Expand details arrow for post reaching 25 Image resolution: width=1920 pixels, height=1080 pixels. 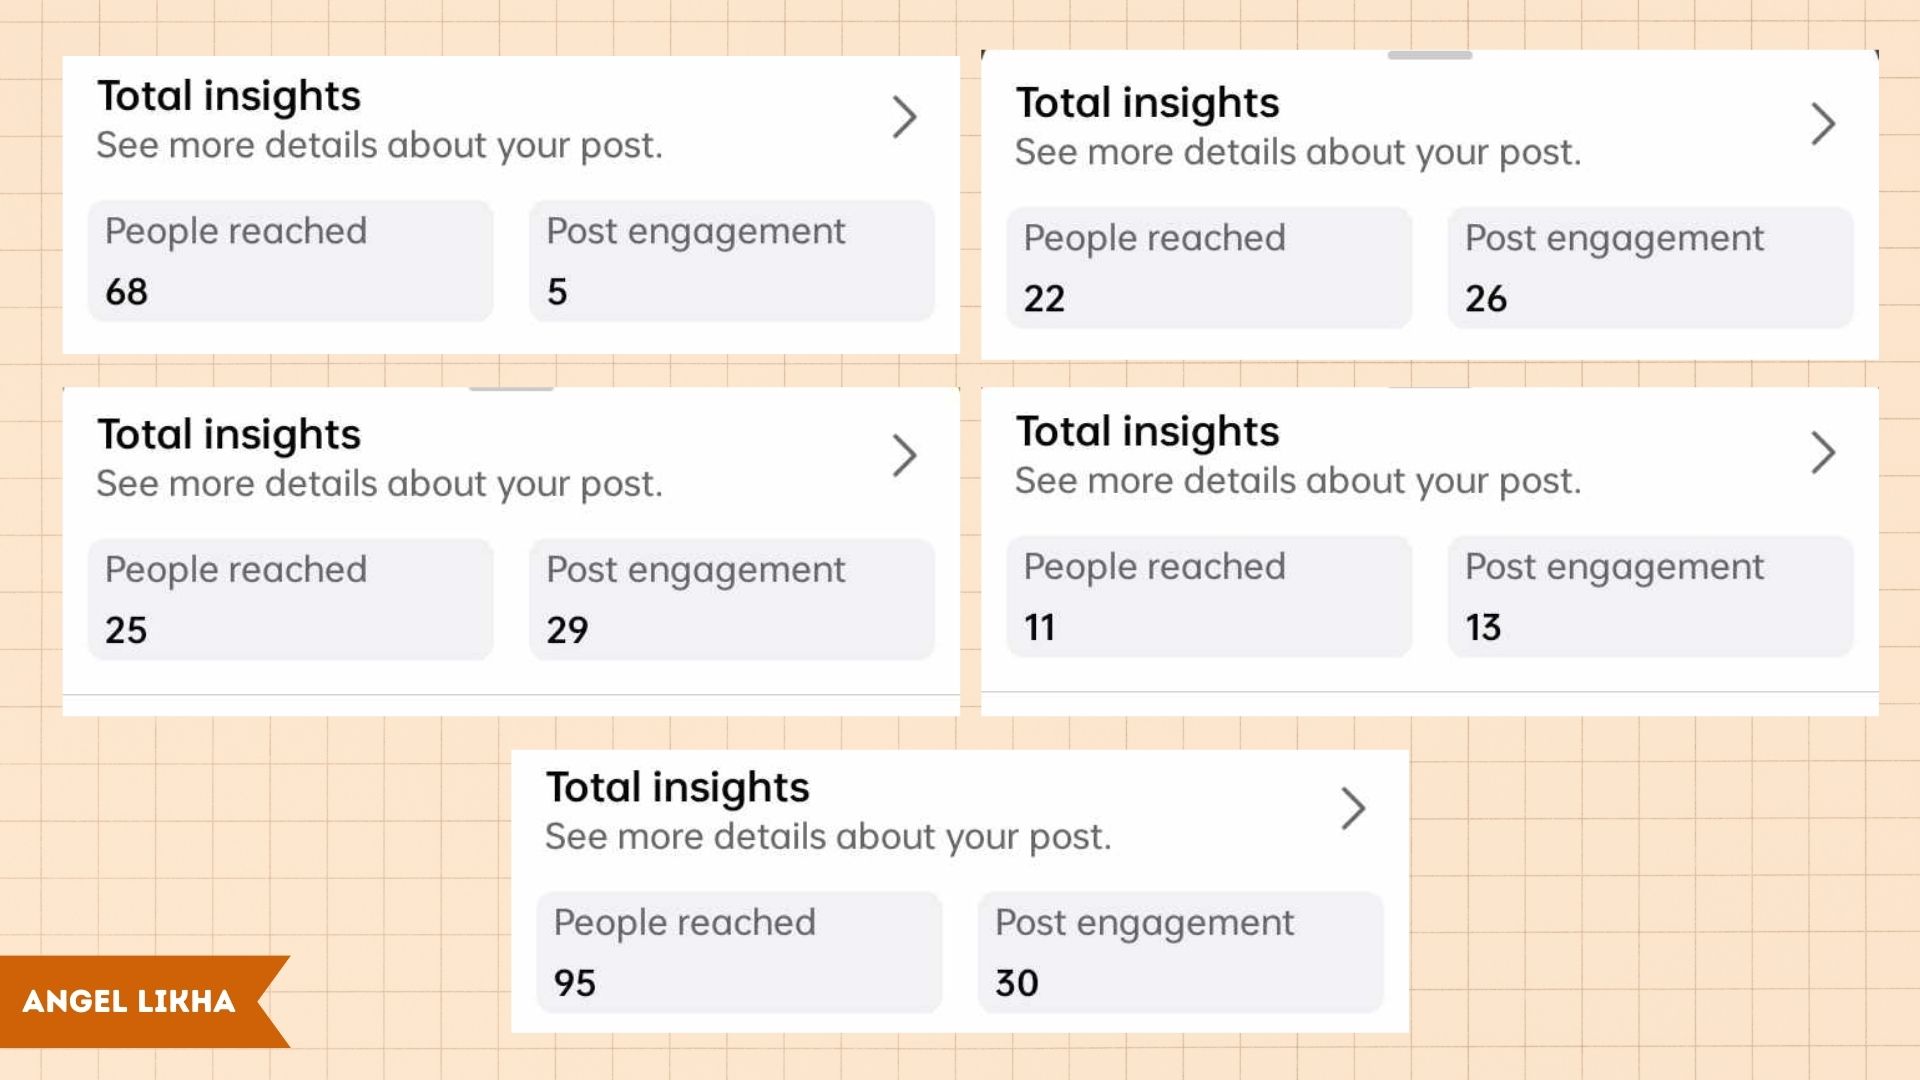click(x=904, y=456)
